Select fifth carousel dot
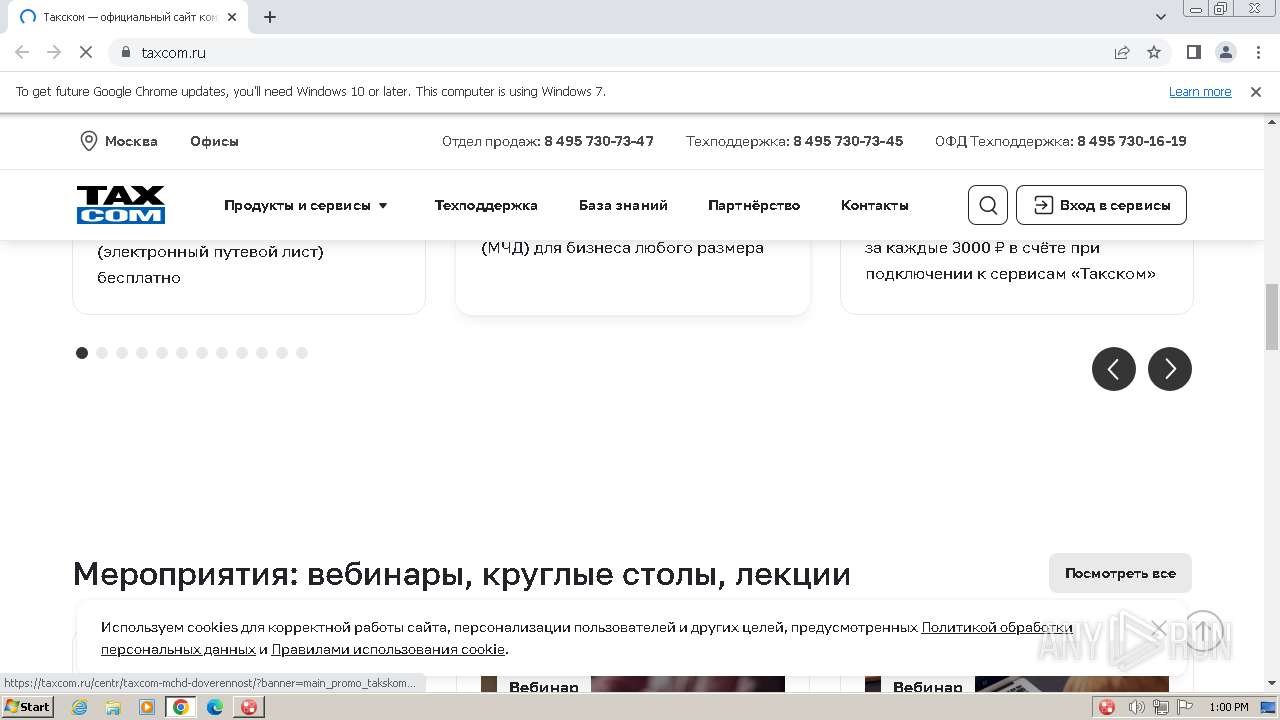The width and height of the screenshot is (1280, 720). [162, 353]
